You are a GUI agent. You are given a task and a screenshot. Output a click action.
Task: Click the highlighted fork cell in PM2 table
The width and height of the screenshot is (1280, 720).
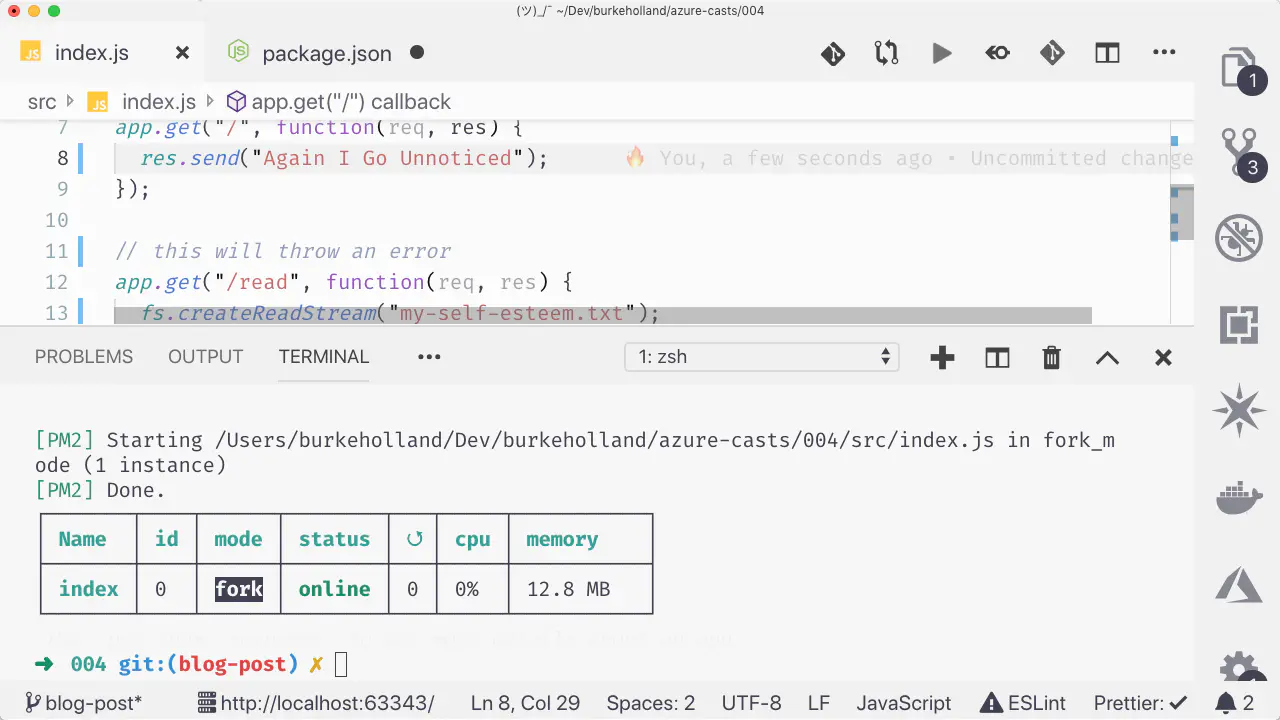pos(239,589)
